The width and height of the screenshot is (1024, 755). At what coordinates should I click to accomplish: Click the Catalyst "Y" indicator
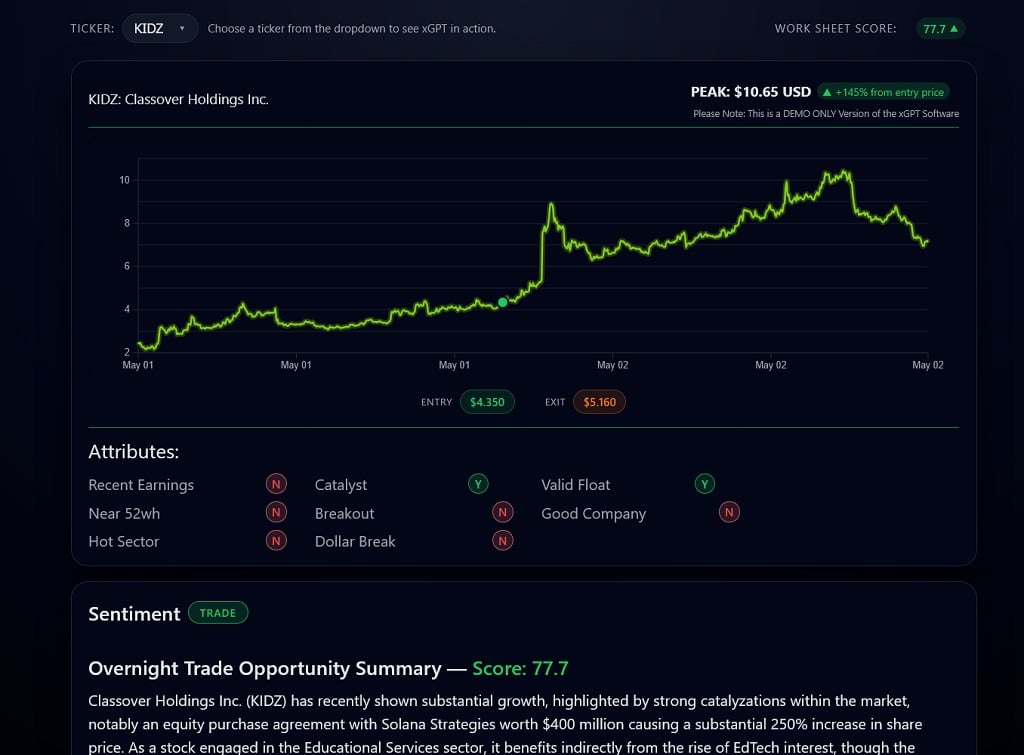click(x=478, y=483)
